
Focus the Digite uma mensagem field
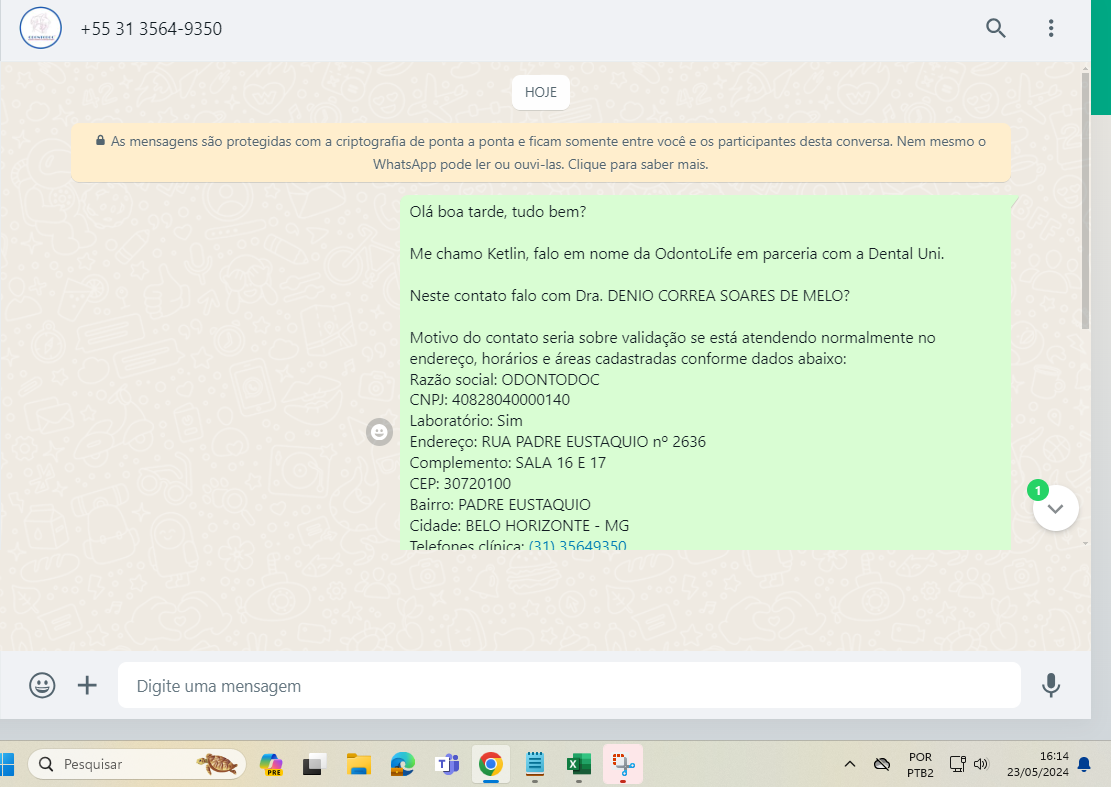pyautogui.click(x=569, y=685)
